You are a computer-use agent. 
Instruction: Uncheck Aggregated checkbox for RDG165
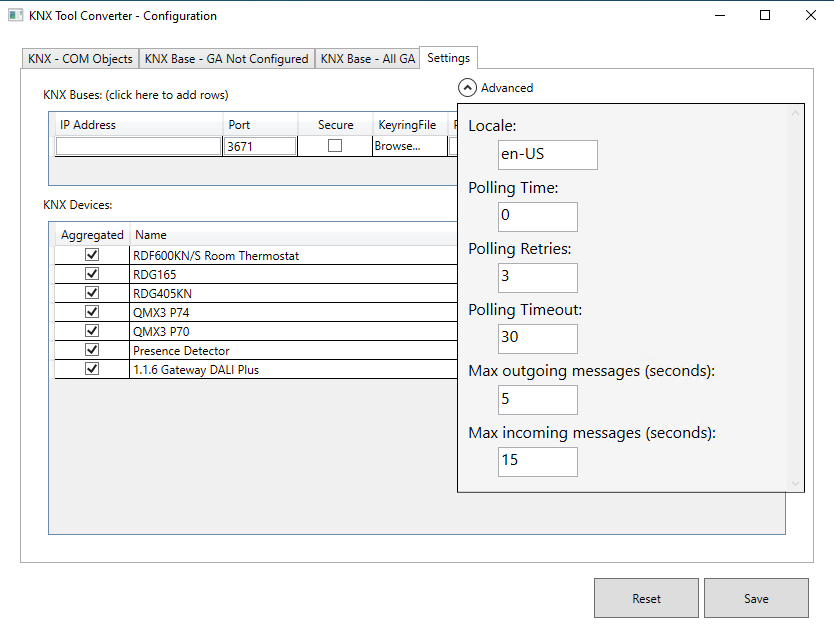coord(92,274)
